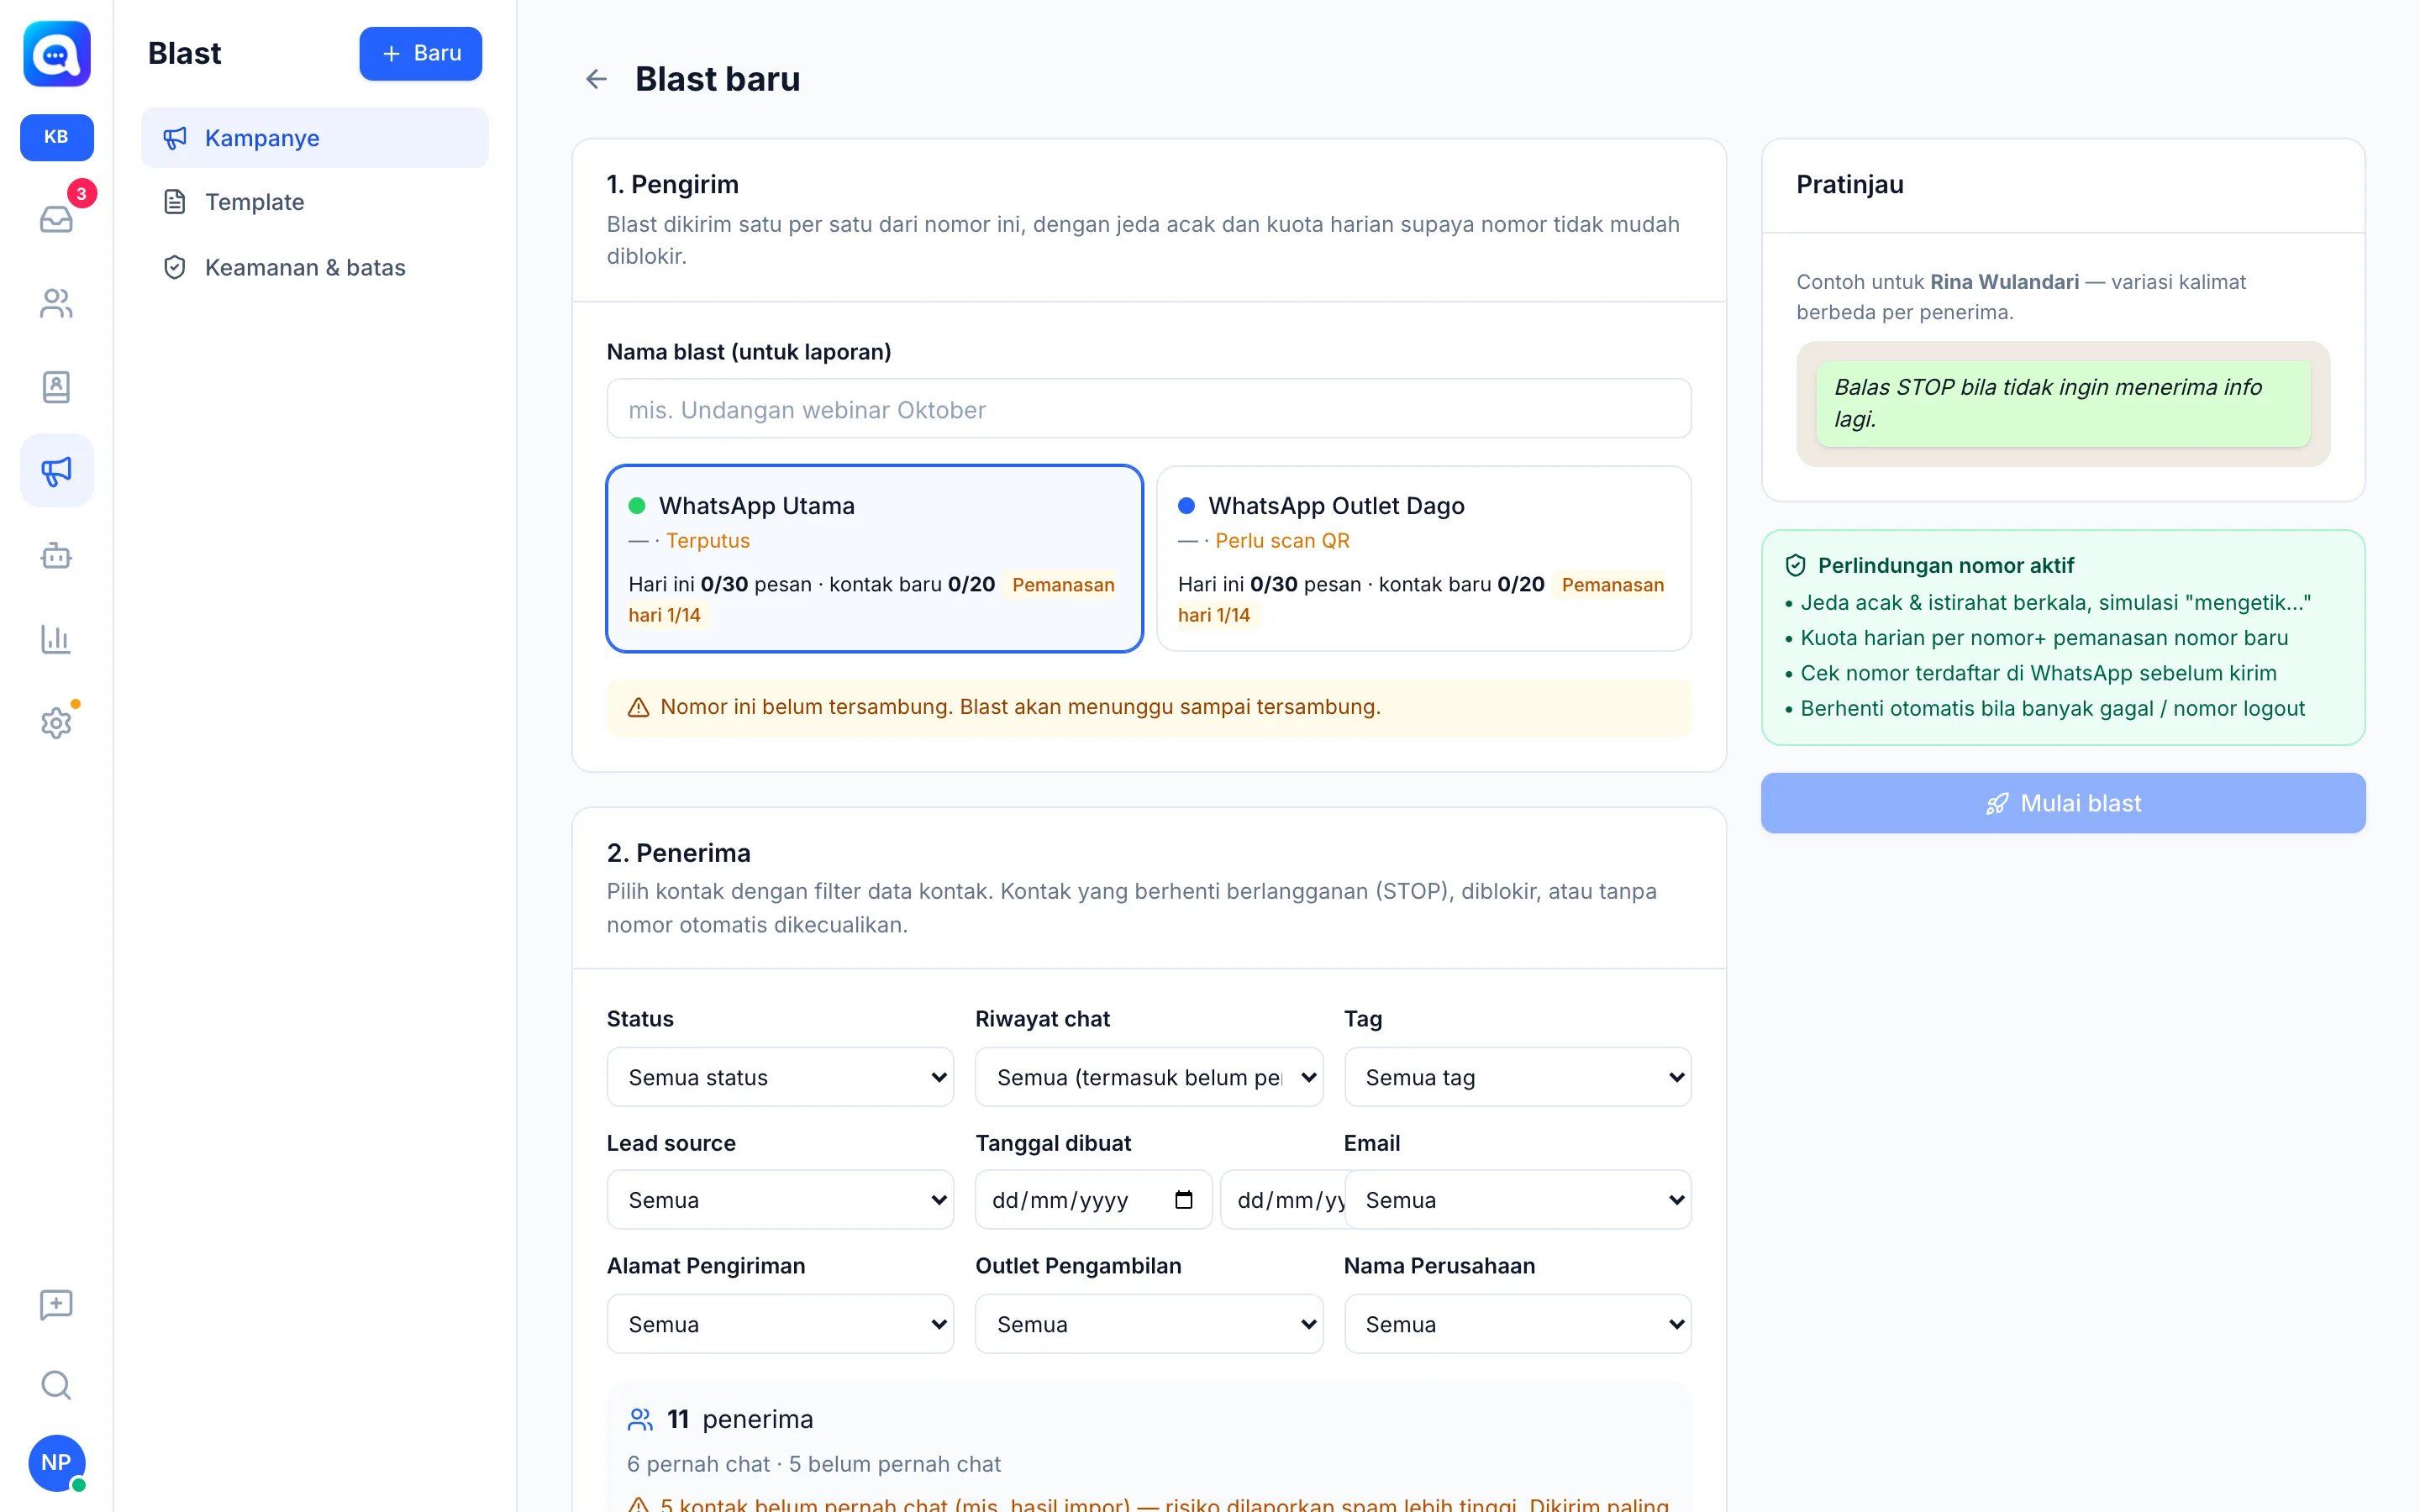Open the Lead source dropdown

[x=780, y=1200]
